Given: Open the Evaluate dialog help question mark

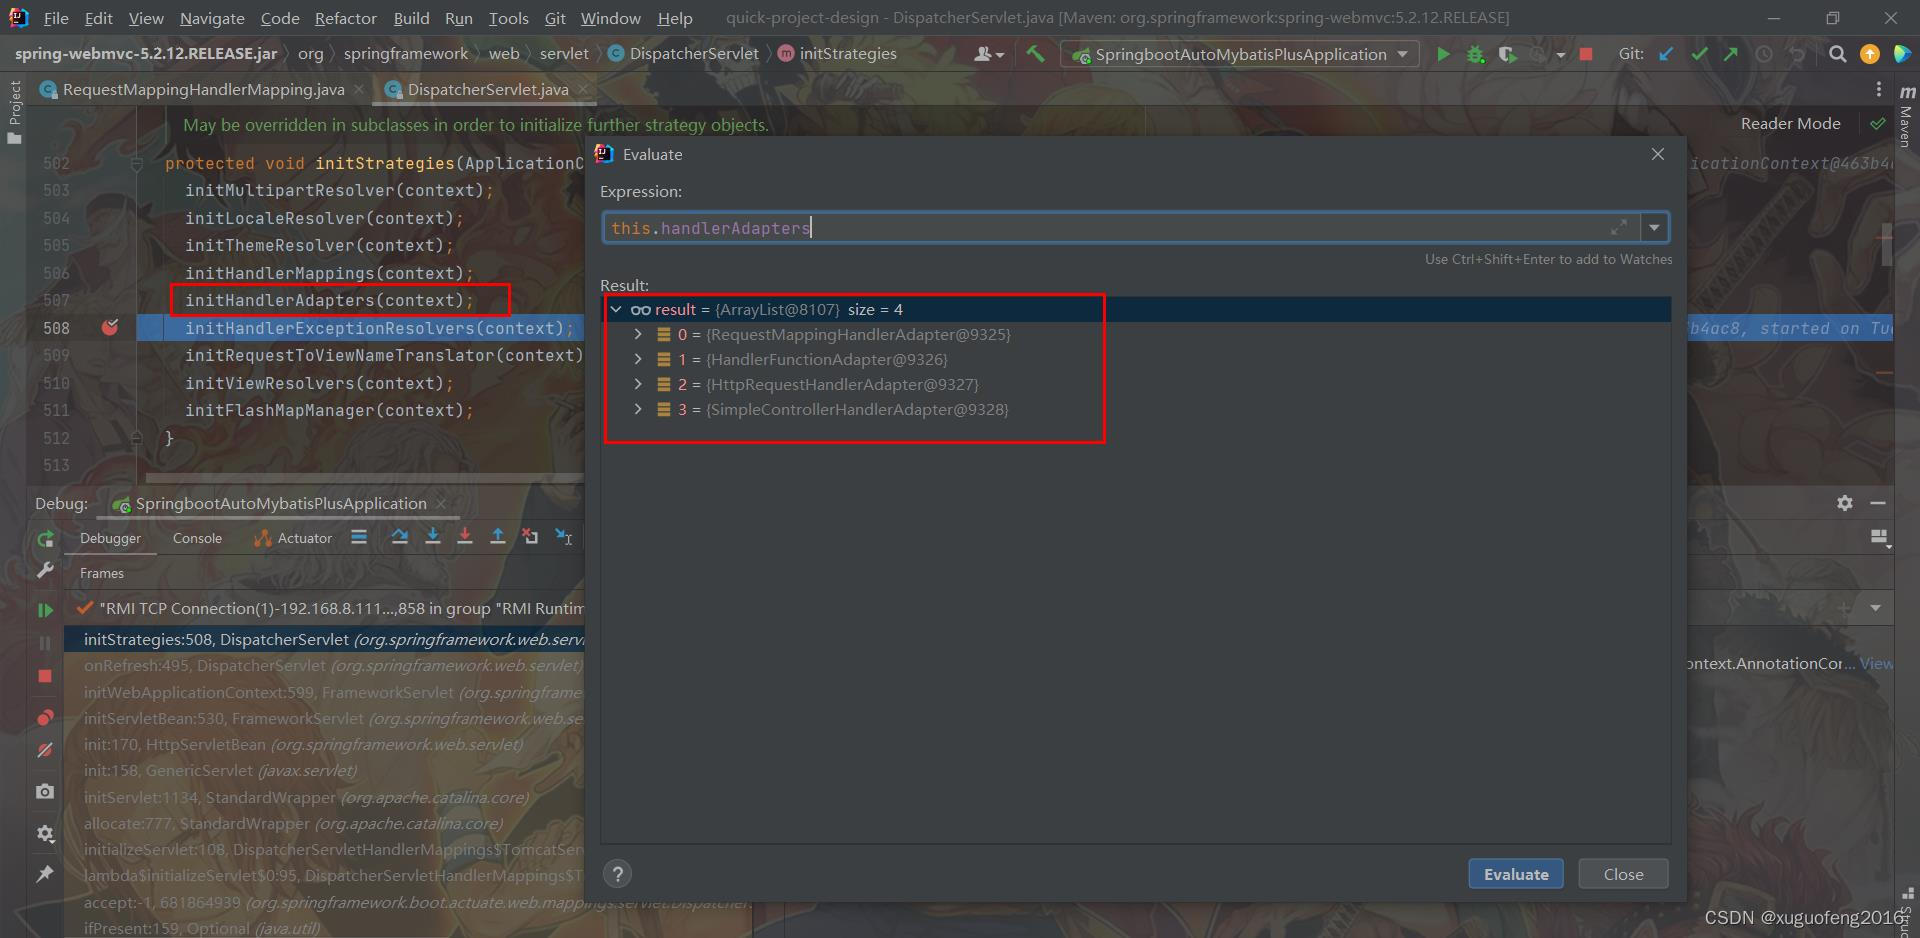Looking at the screenshot, I should pyautogui.click(x=618, y=874).
